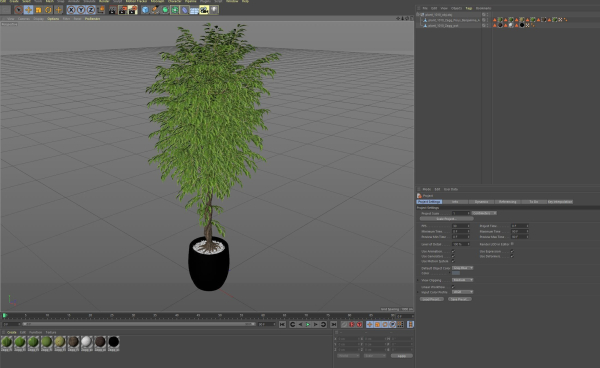
Task: Click the spline Pen tool icon
Action: (155, 10)
